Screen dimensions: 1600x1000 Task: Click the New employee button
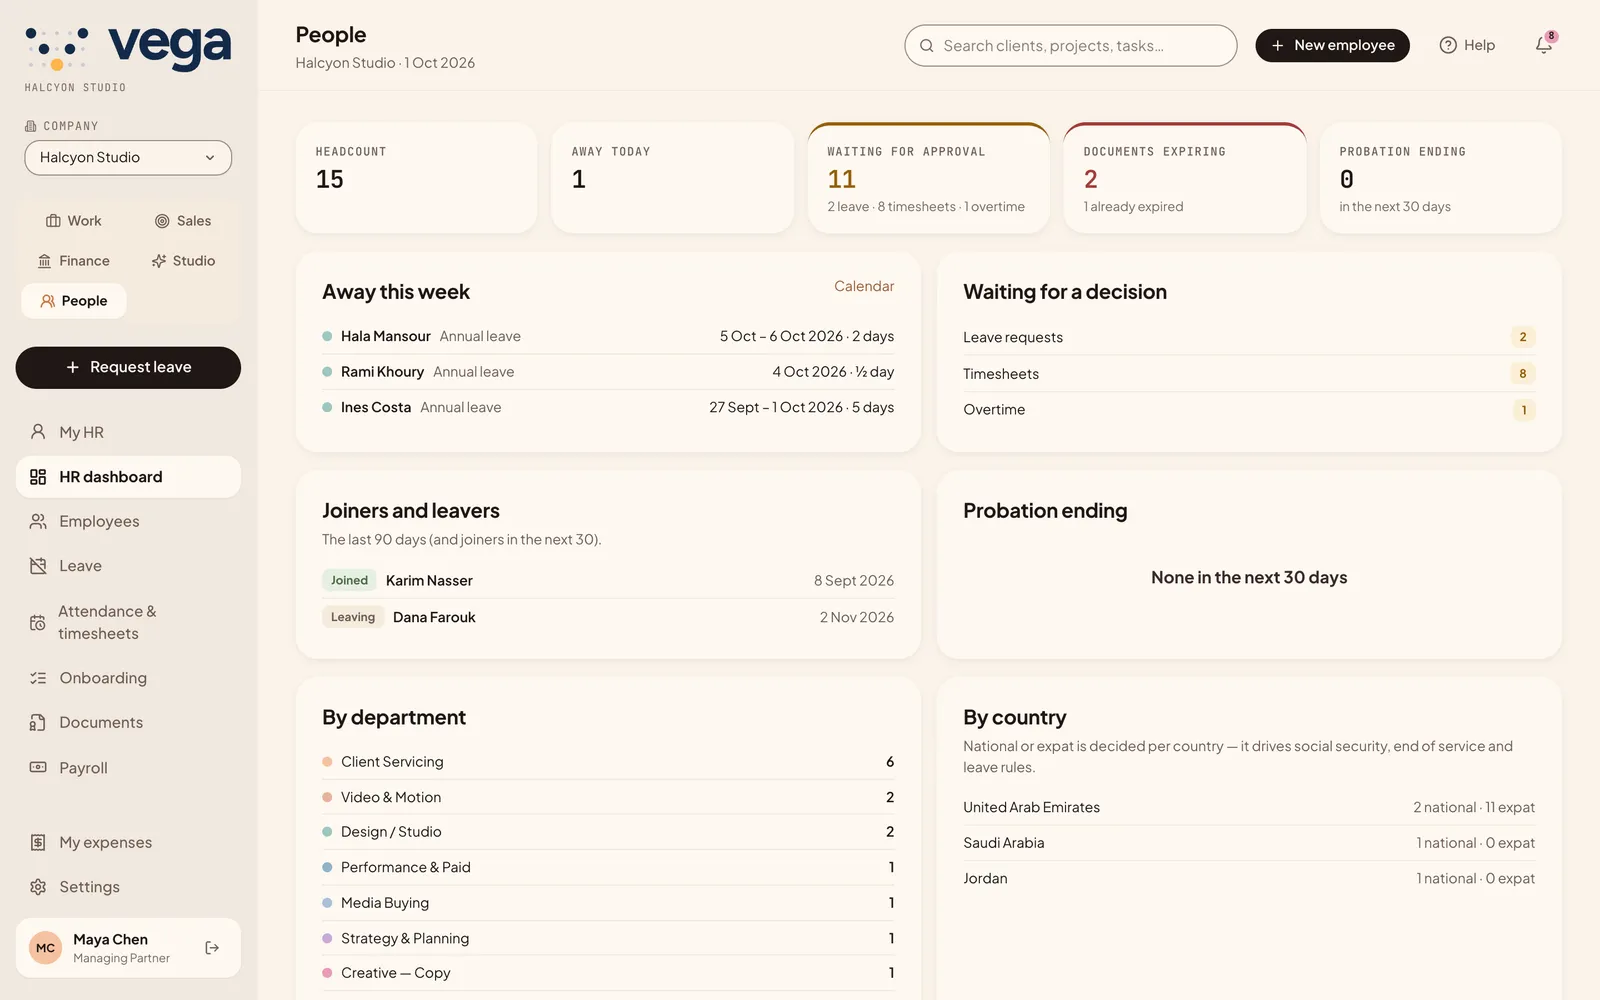pyautogui.click(x=1332, y=45)
